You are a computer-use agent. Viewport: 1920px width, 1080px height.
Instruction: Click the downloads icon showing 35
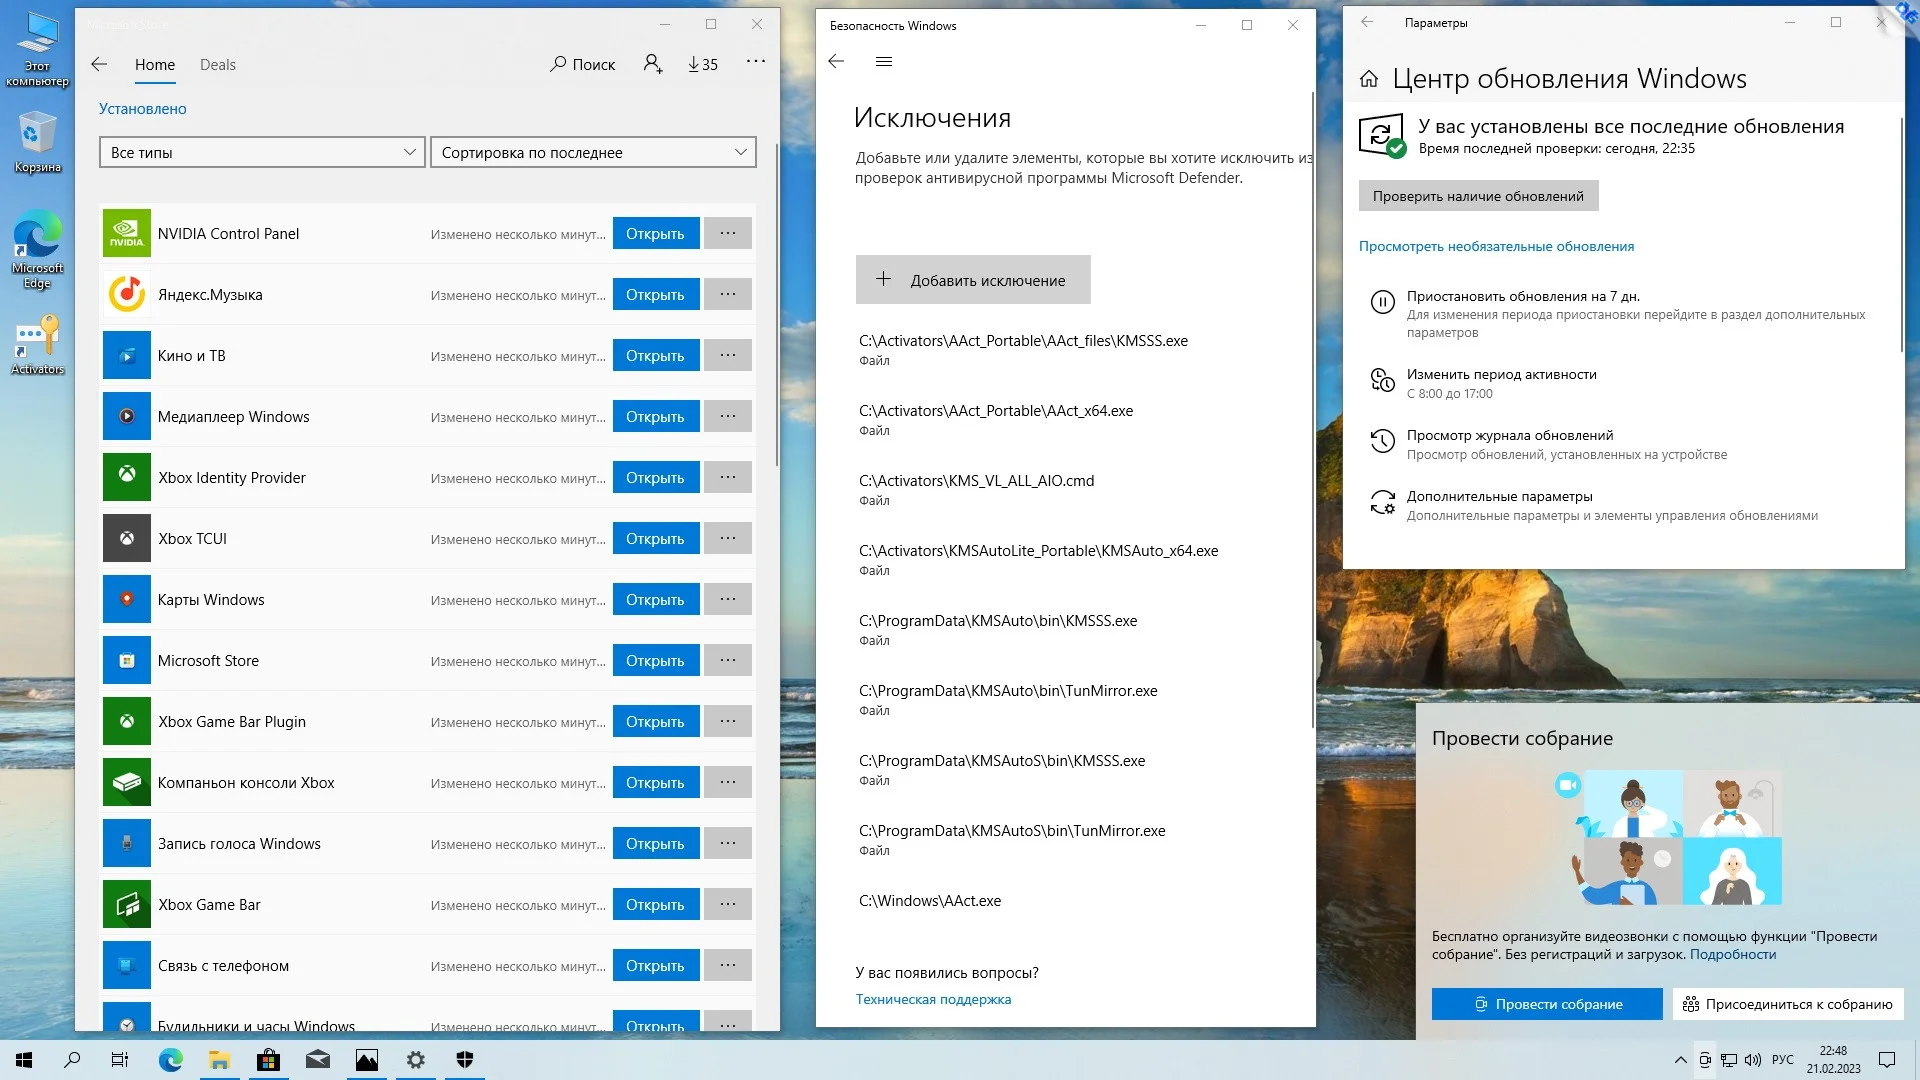(703, 64)
